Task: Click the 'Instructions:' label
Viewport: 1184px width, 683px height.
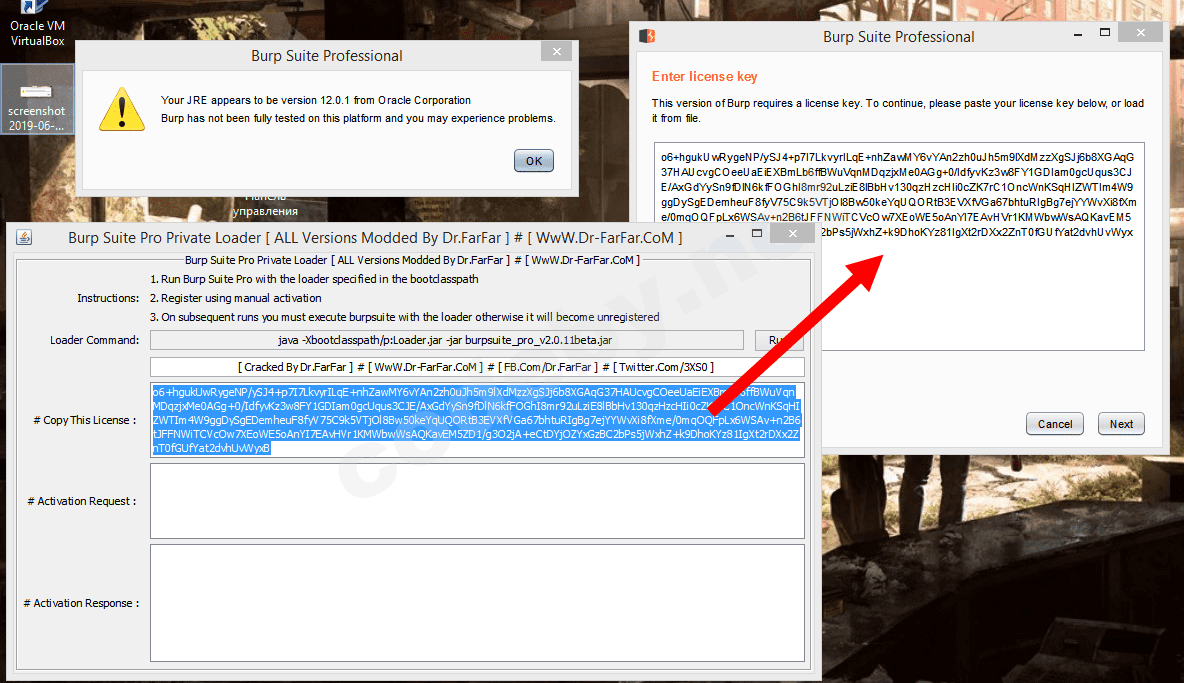Action: (x=108, y=298)
